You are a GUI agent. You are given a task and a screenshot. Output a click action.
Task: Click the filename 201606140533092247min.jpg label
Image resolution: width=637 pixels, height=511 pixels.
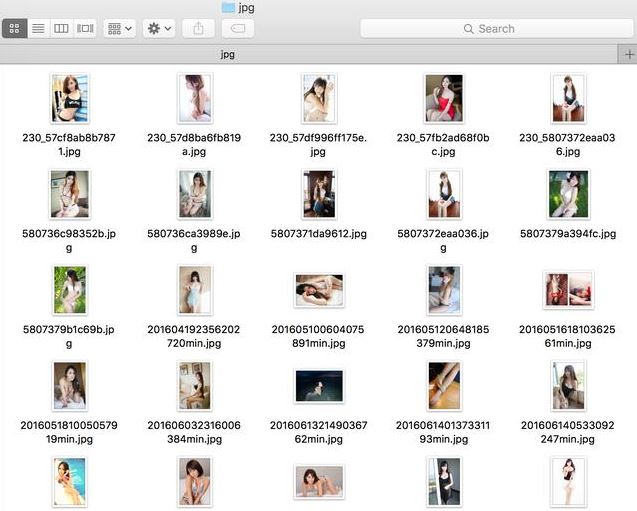(x=568, y=432)
